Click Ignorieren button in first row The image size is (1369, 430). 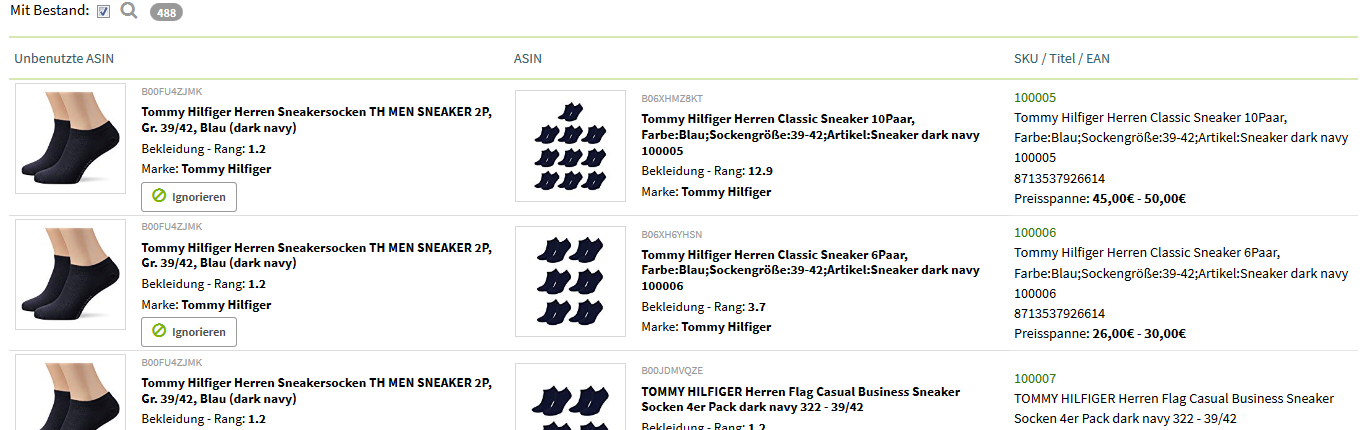click(x=189, y=197)
